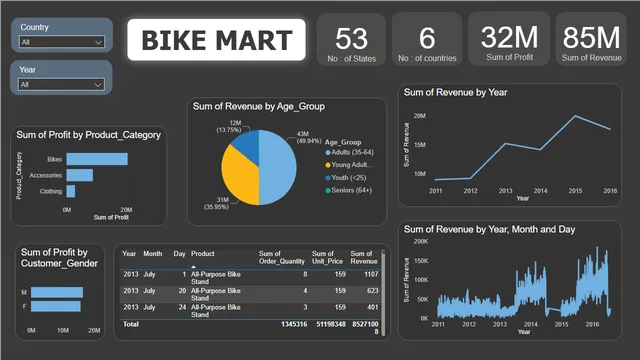Click 2013 on the Revenue by Year axis
Viewport: 640px width, 360px height.
[505, 191]
